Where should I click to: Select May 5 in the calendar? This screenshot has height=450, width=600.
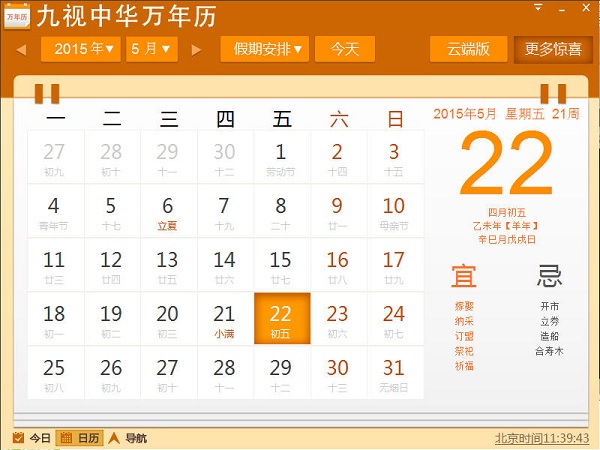click(112, 211)
